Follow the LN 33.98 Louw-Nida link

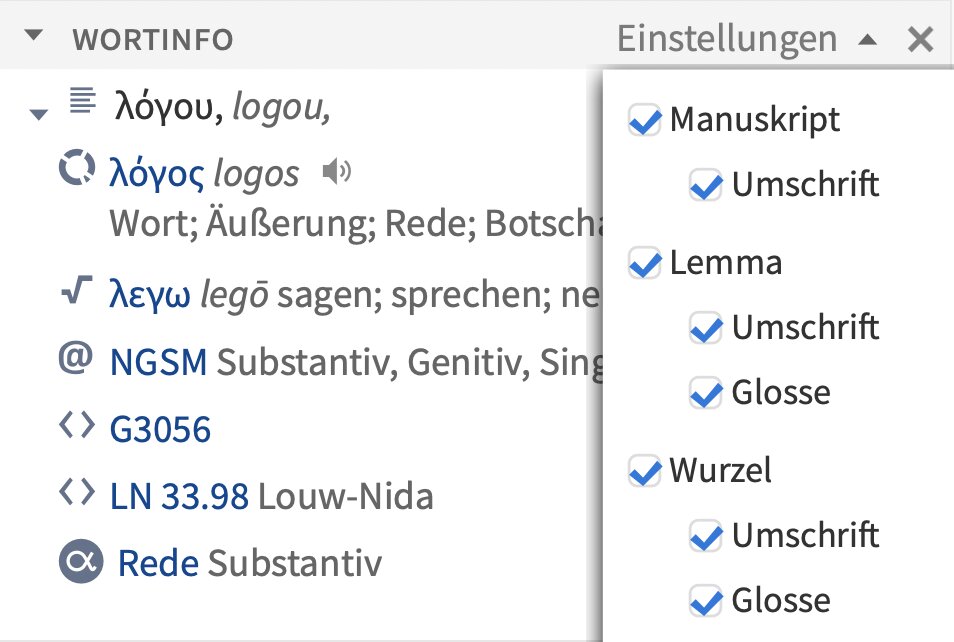click(x=179, y=496)
